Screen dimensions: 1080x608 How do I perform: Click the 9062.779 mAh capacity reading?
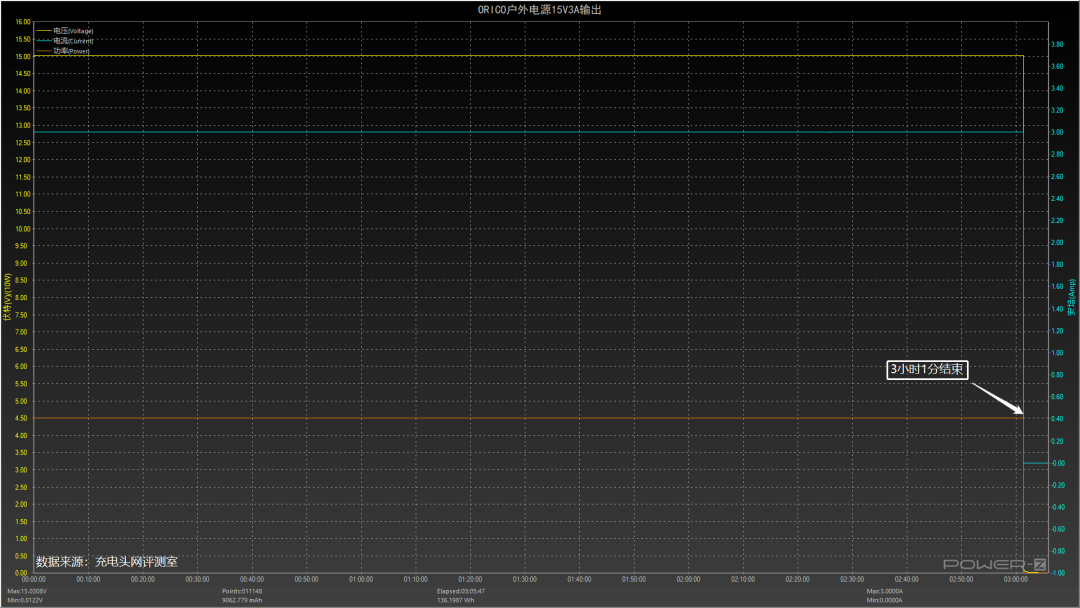point(242,600)
